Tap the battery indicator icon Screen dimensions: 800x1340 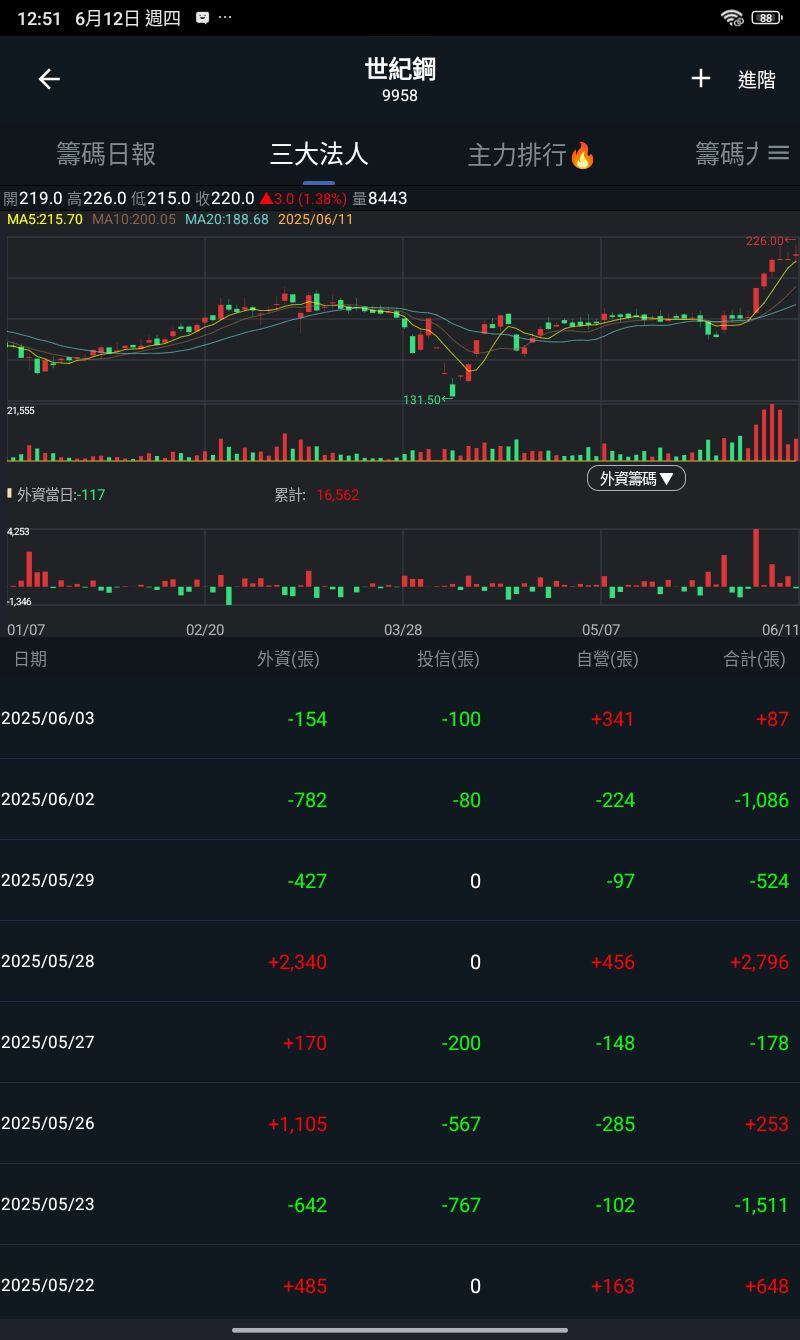(767, 18)
